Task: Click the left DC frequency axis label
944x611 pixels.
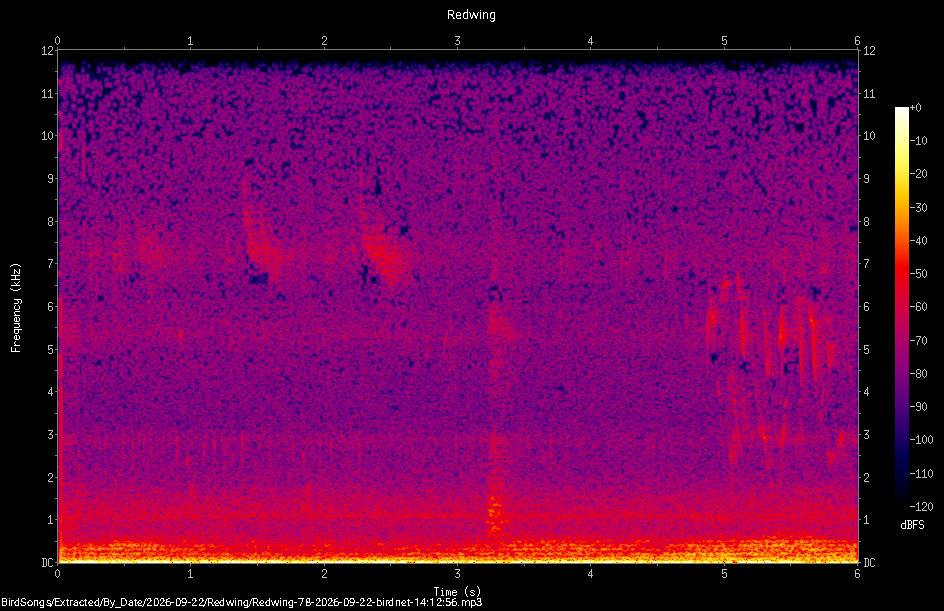Action: (47, 563)
